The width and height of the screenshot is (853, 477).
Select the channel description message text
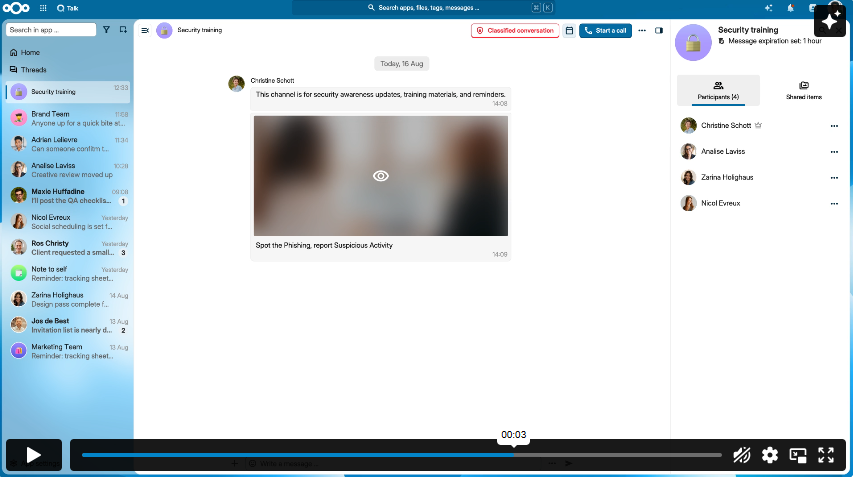click(380, 95)
